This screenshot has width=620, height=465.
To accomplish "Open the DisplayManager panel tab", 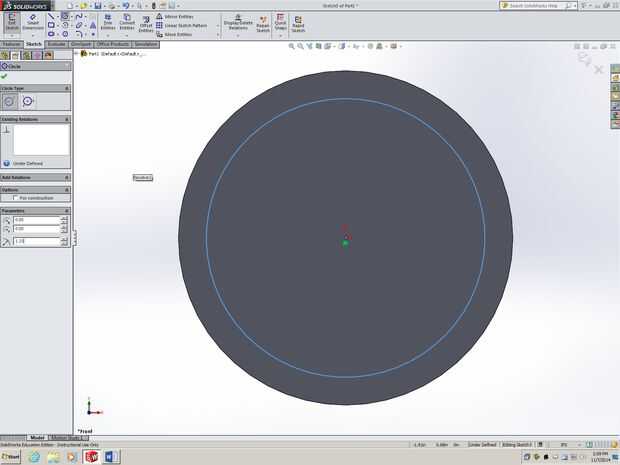I will 49,55.
